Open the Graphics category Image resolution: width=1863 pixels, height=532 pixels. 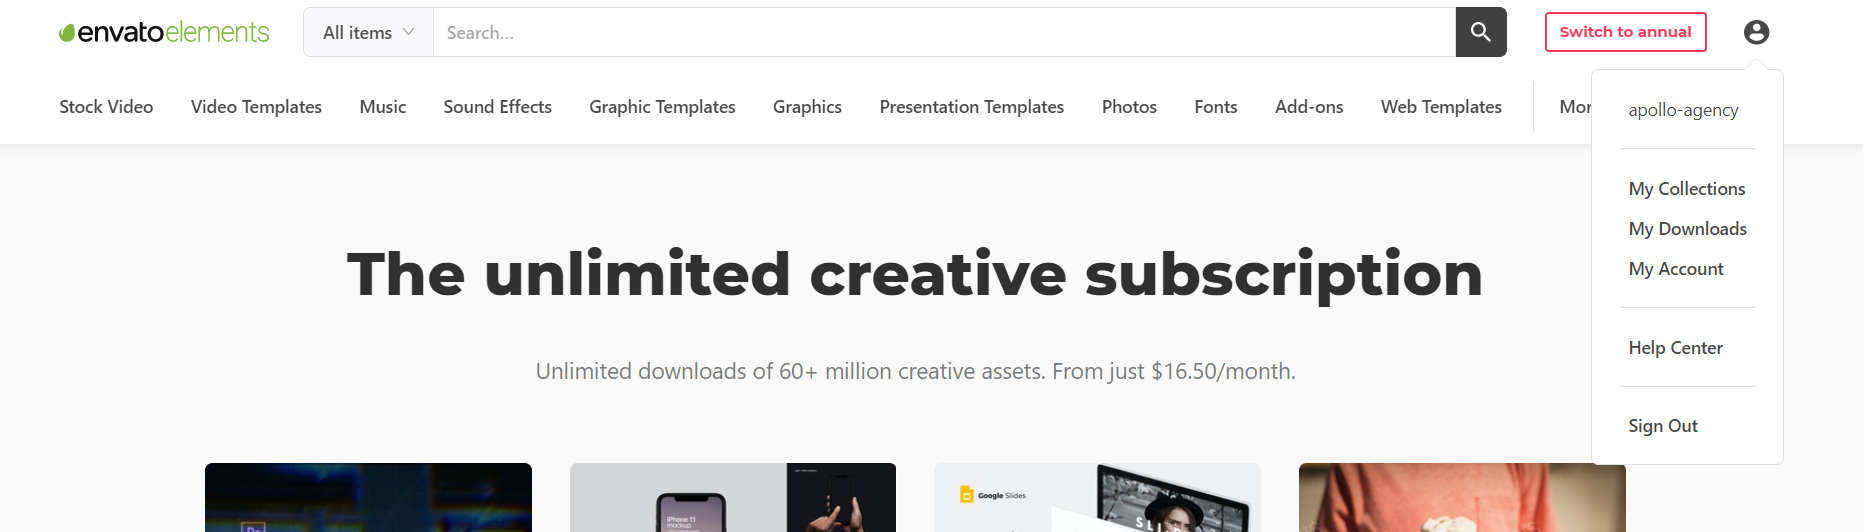807,107
